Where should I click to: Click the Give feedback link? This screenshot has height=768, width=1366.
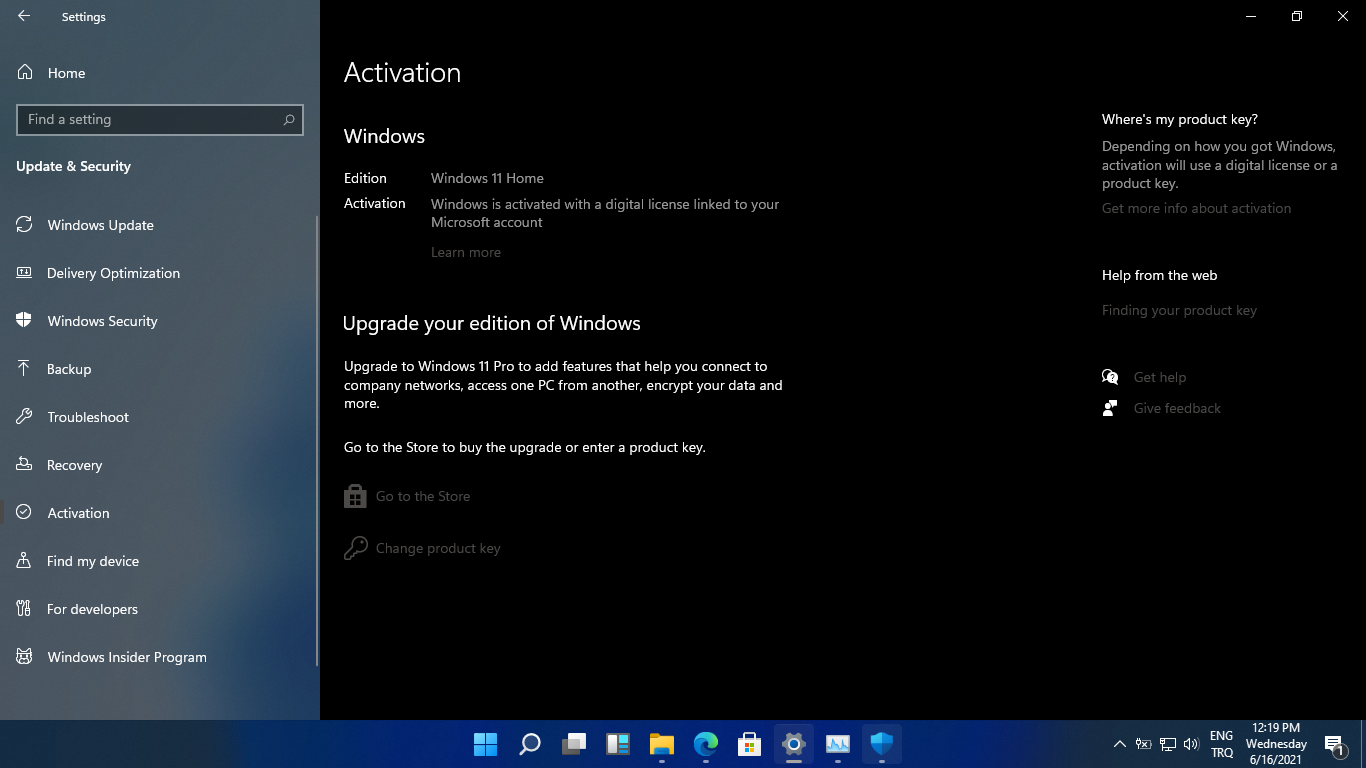coord(1177,408)
